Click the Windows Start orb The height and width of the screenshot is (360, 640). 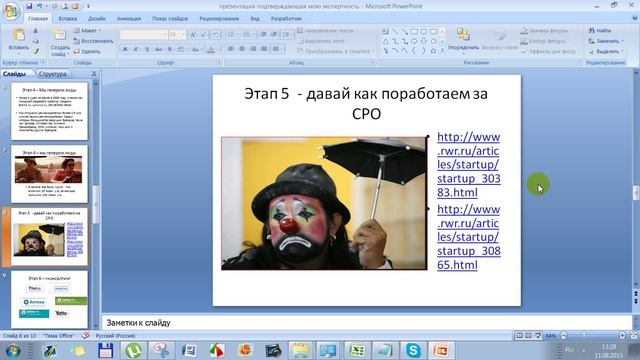click(x=13, y=350)
